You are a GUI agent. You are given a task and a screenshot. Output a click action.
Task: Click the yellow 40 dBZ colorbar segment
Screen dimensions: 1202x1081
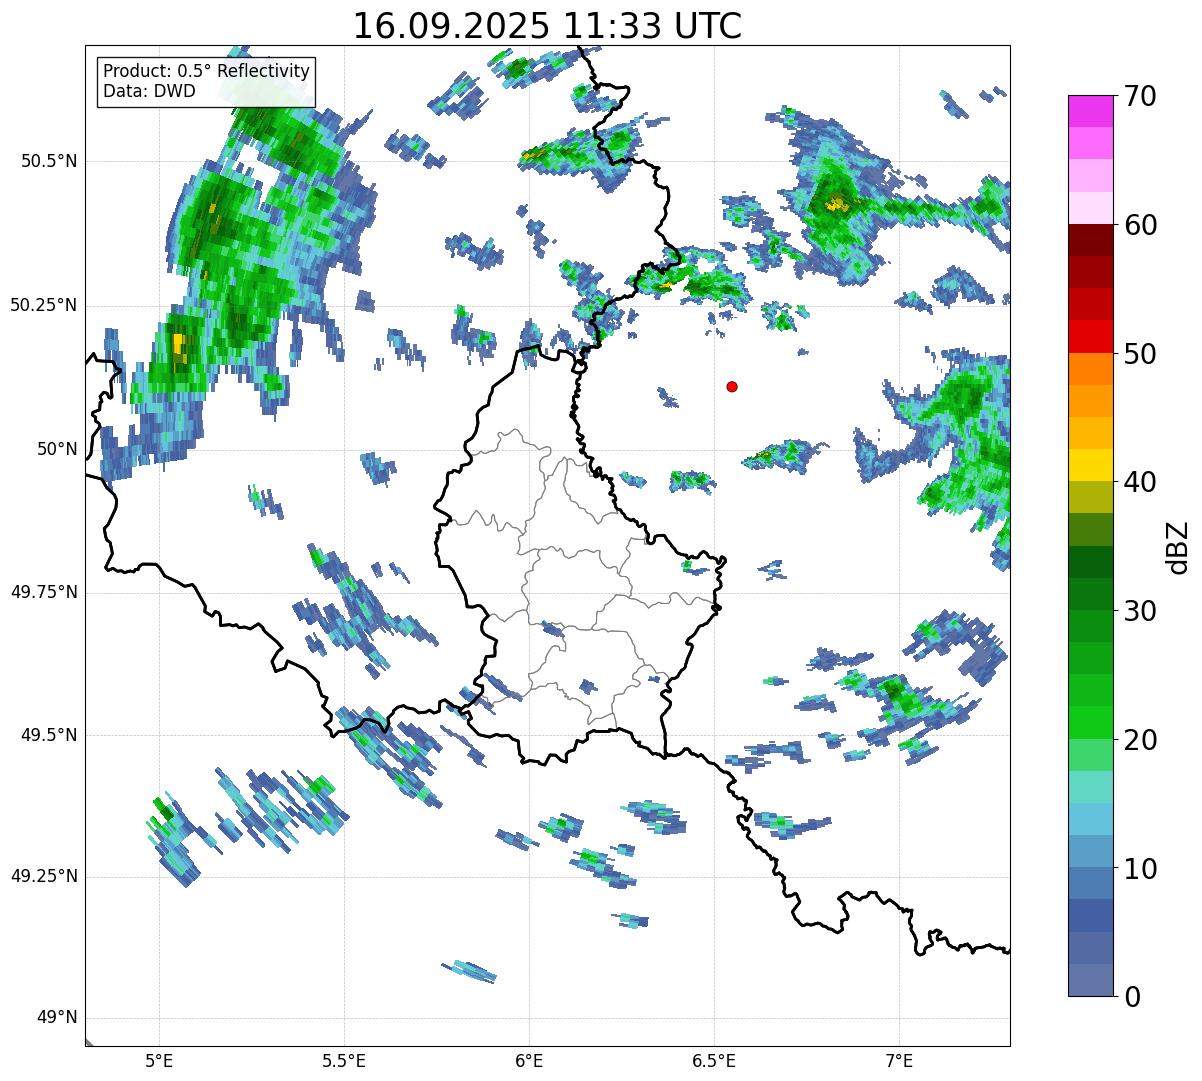tap(1091, 465)
